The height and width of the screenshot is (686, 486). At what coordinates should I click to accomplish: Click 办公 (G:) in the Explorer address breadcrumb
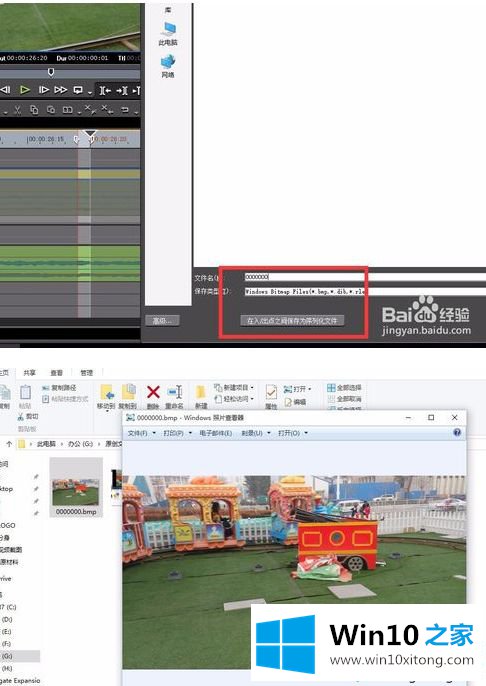click(80, 444)
